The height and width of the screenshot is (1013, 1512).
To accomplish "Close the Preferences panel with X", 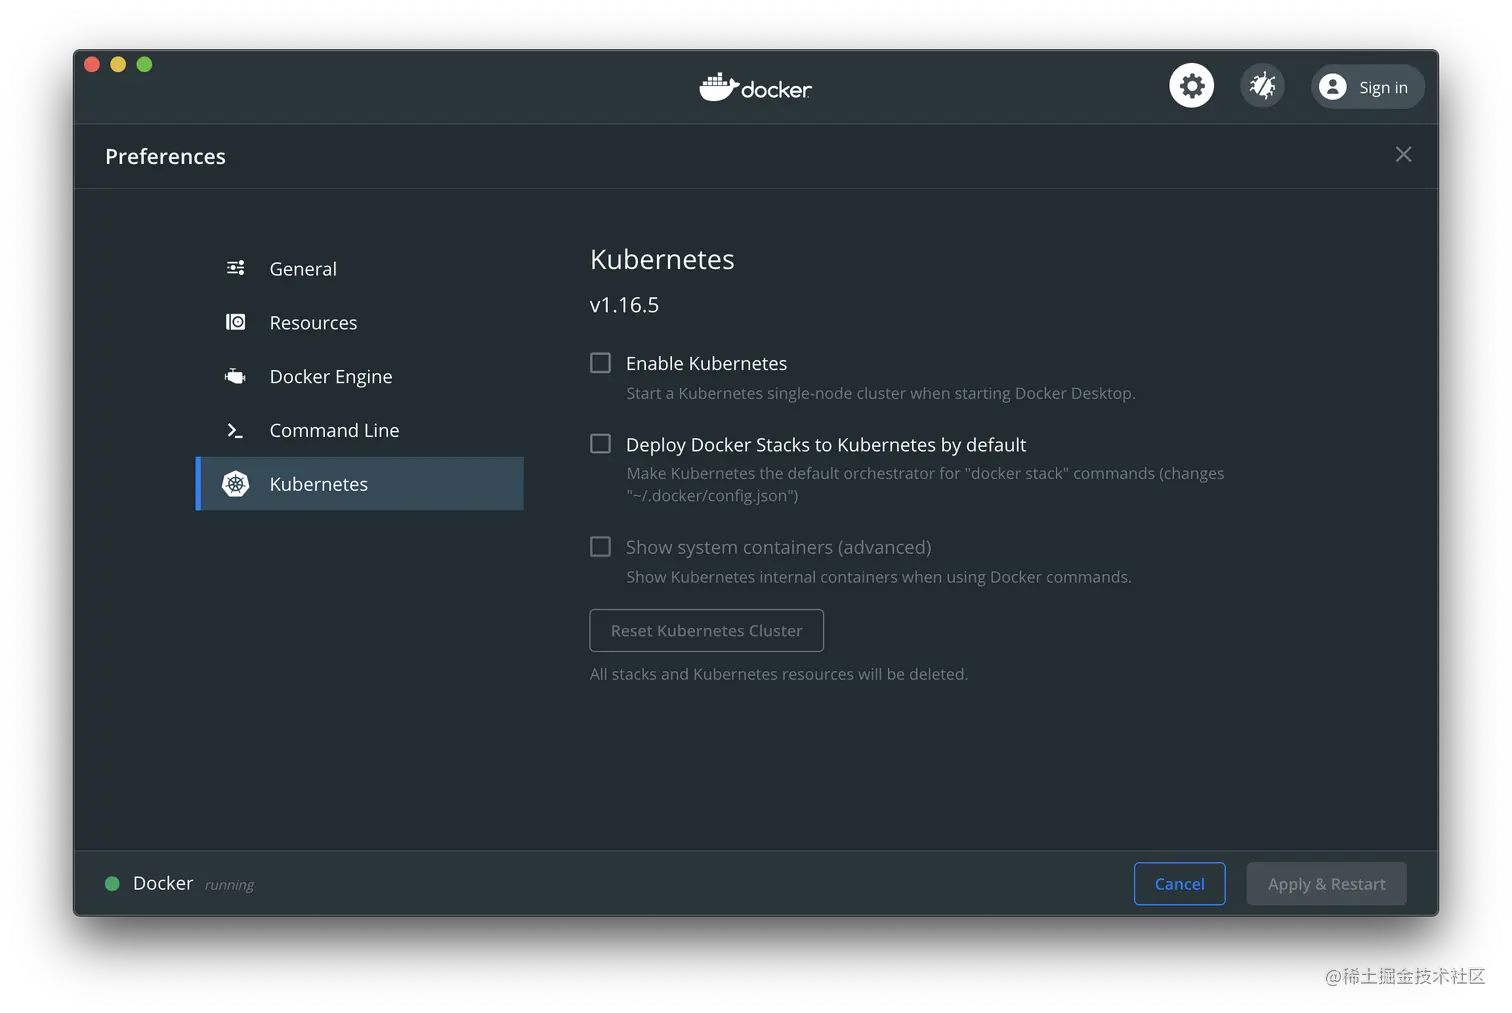I will pos(1403,154).
